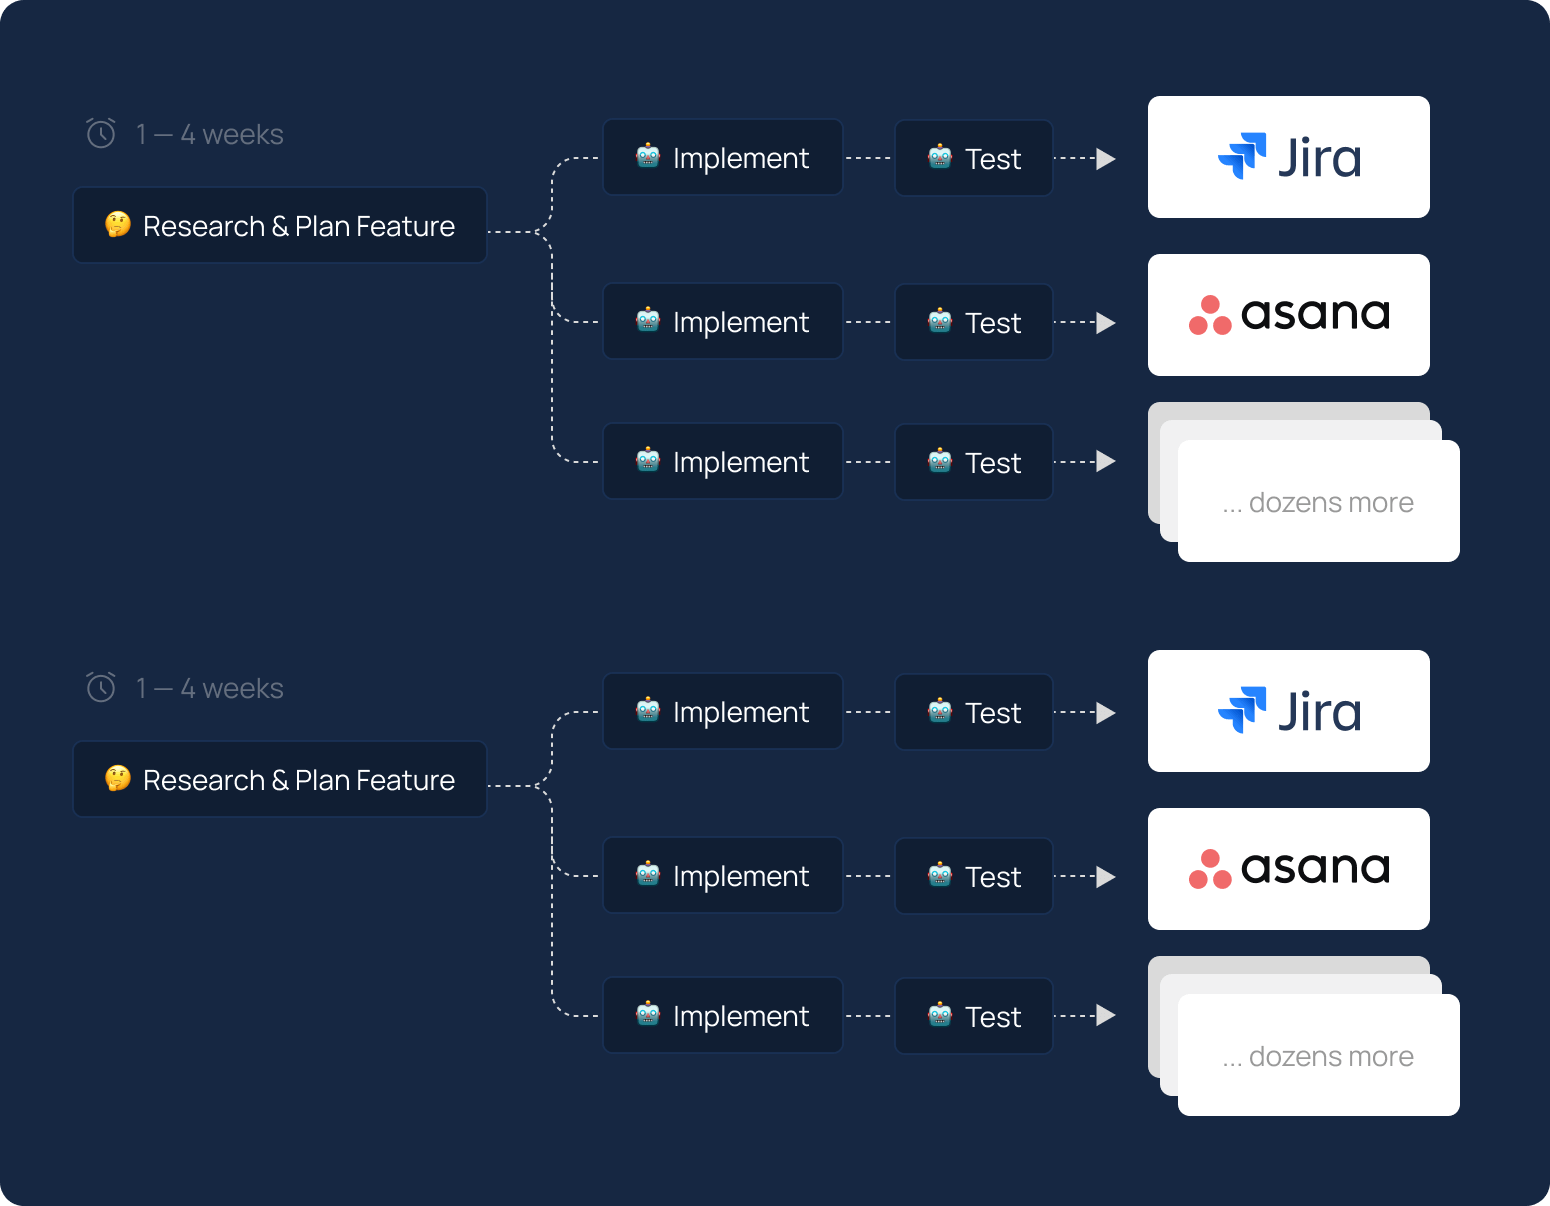The image size is (1550, 1206).
Task: Click the clock icon in the upper flow
Action: click(x=101, y=133)
